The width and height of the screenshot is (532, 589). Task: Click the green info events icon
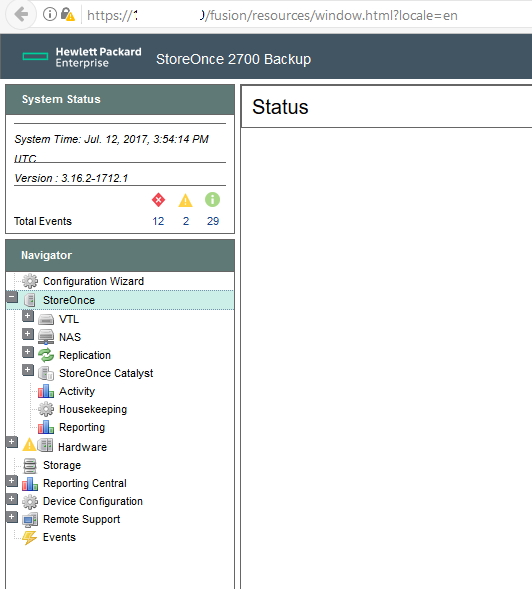212,199
